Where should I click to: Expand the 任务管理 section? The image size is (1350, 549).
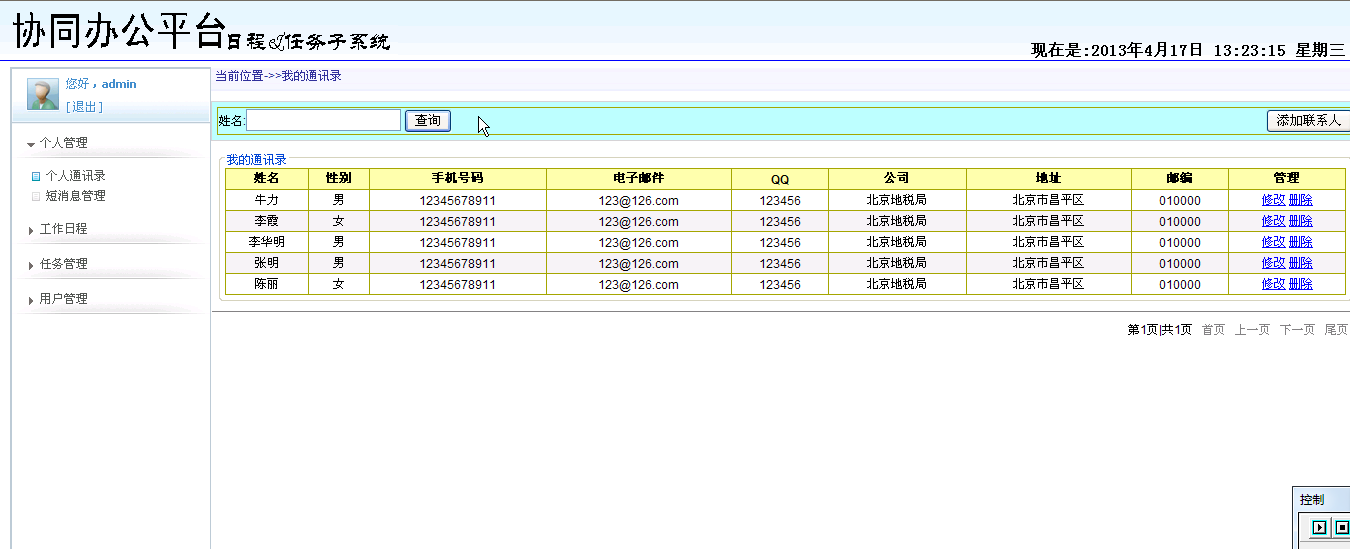pos(63,264)
